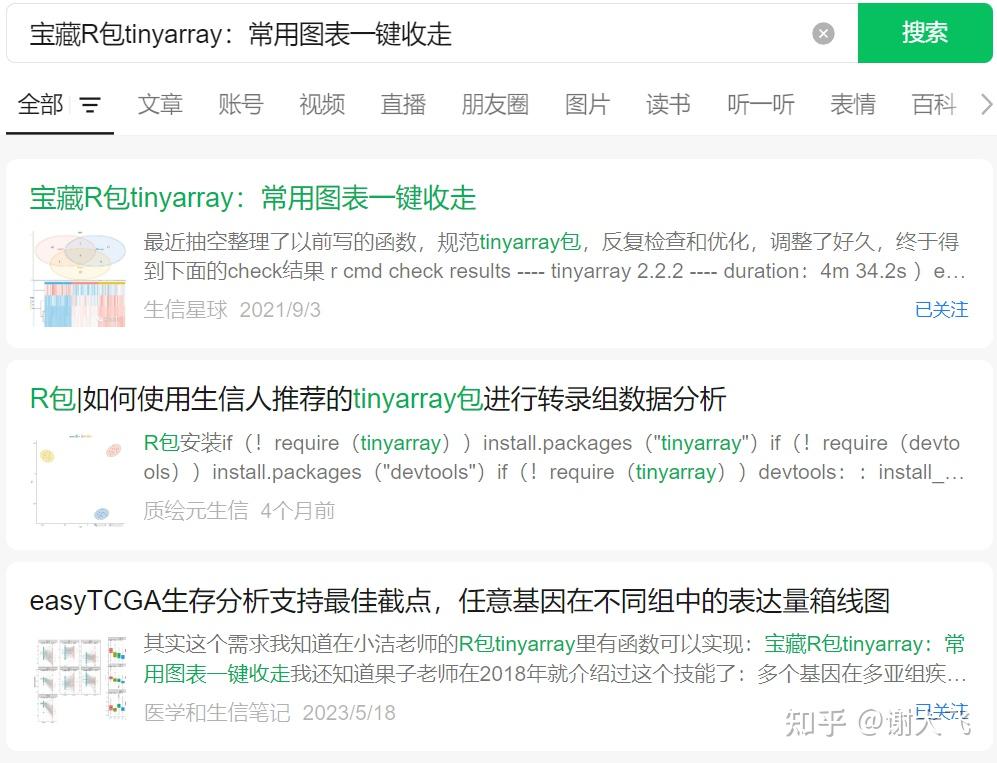Switch to the 文章 articles tab
997x763 pixels.
pos(159,105)
